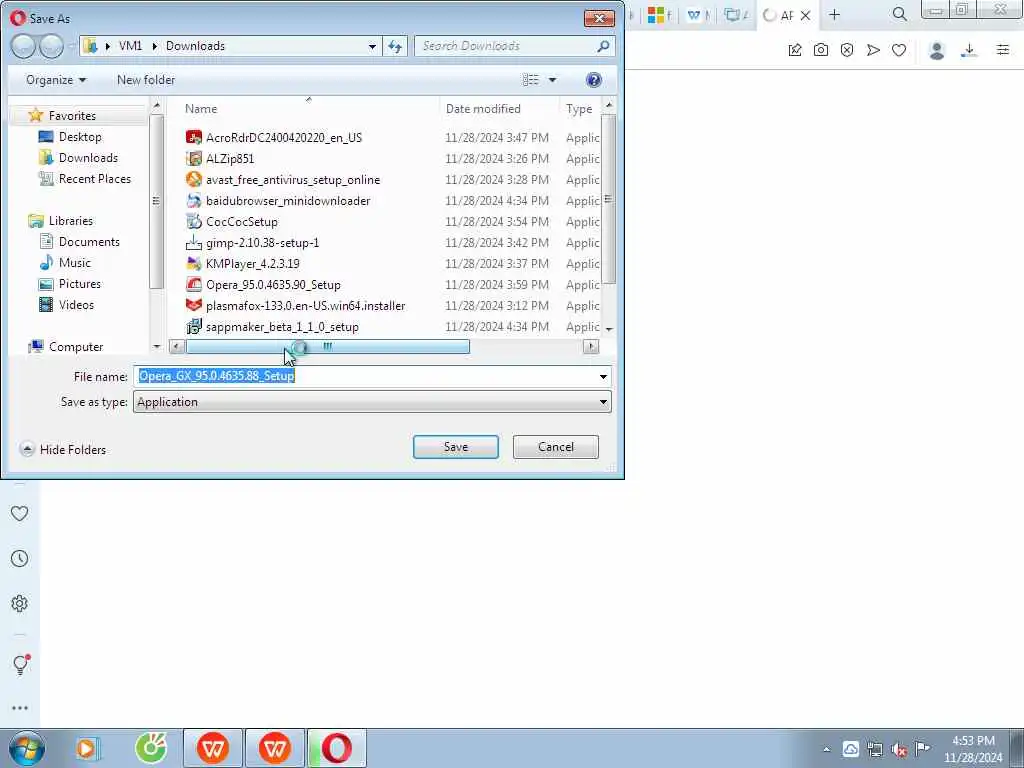The image size is (1024, 768).
Task: Click Opera profile account icon
Action: click(936, 50)
